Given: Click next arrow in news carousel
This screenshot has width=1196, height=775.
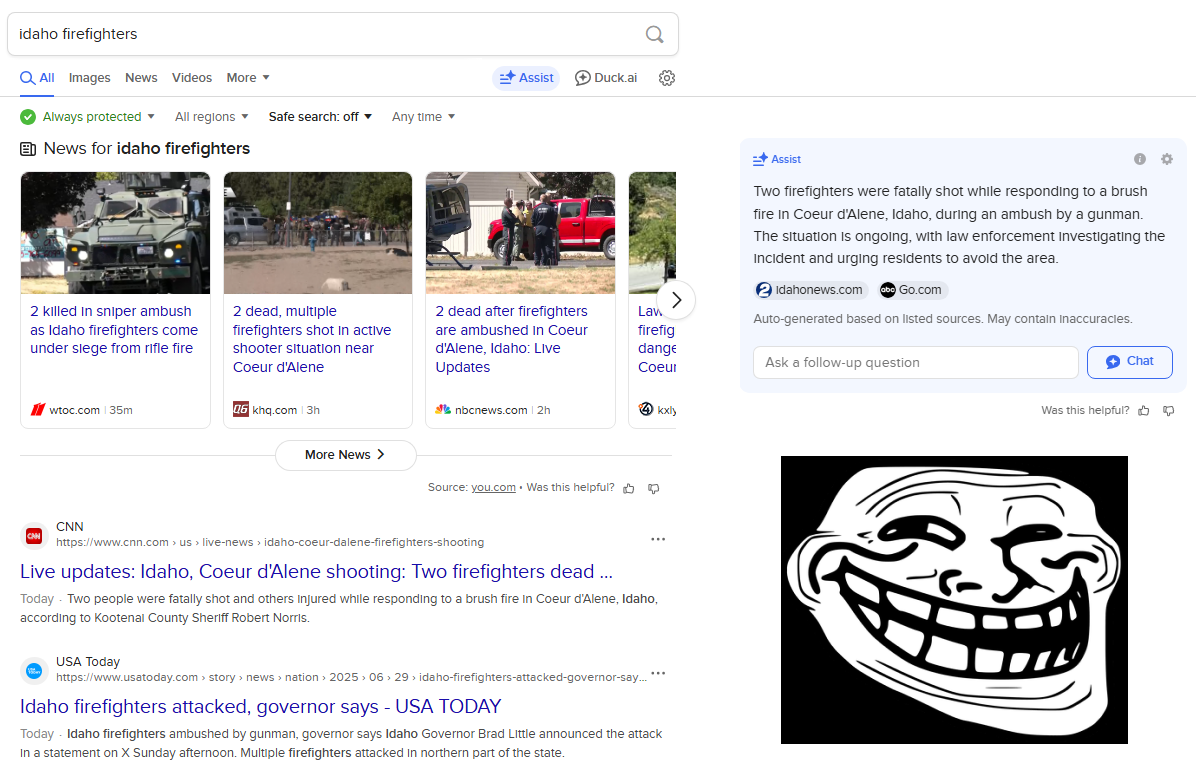Looking at the screenshot, I should tap(676, 300).
